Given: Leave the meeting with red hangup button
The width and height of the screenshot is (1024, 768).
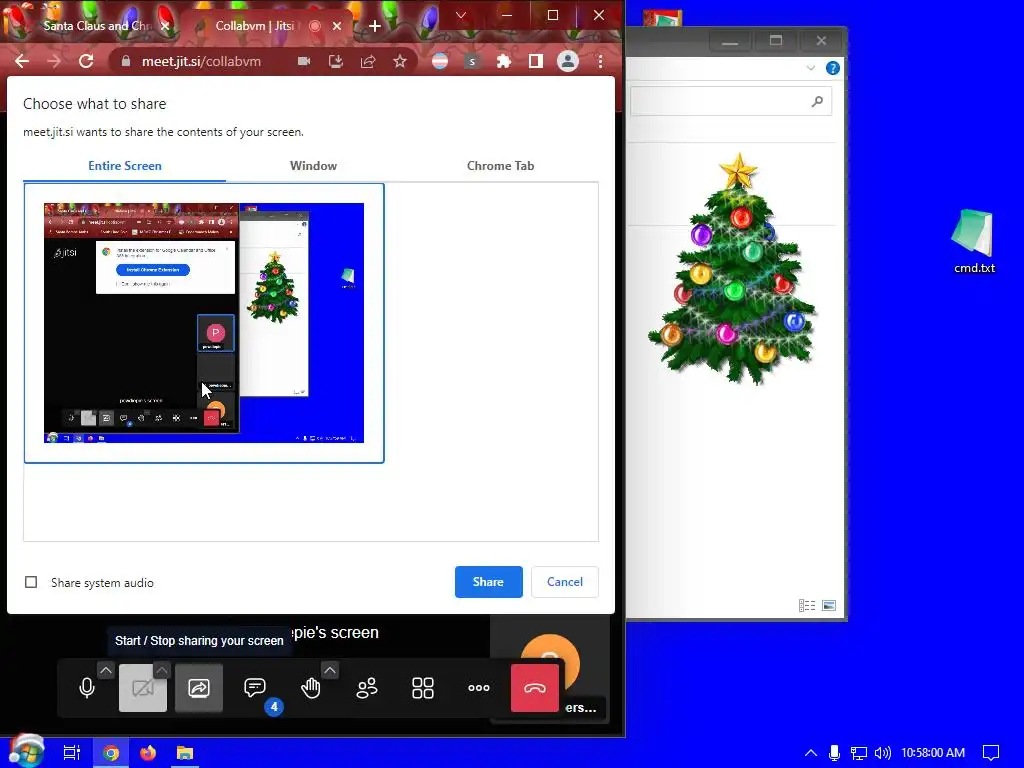Looking at the screenshot, I should click(535, 688).
